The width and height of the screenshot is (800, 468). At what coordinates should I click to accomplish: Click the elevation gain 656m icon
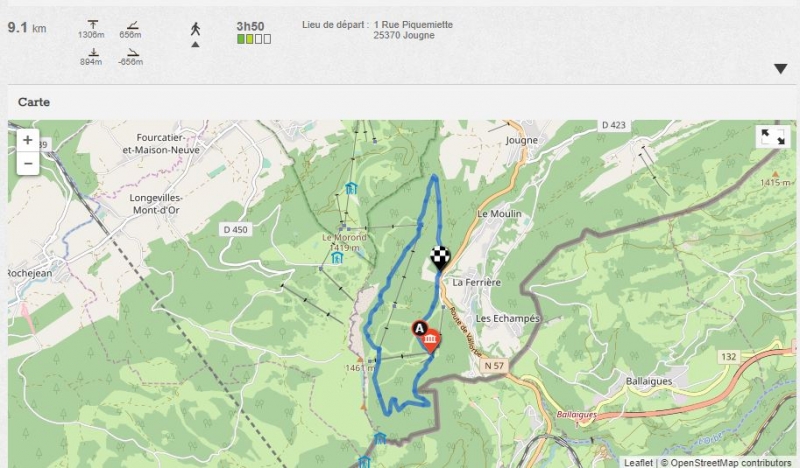click(x=132, y=25)
